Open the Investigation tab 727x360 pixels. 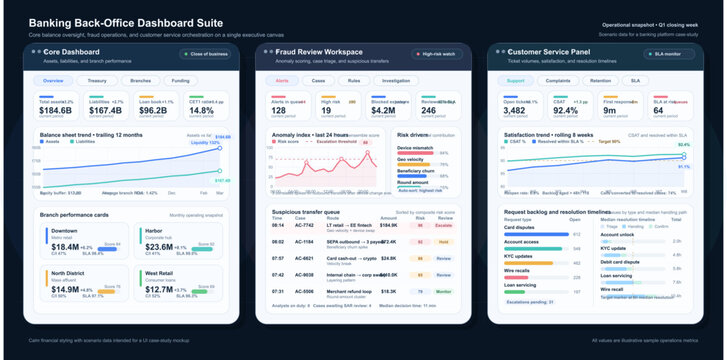click(395, 81)
